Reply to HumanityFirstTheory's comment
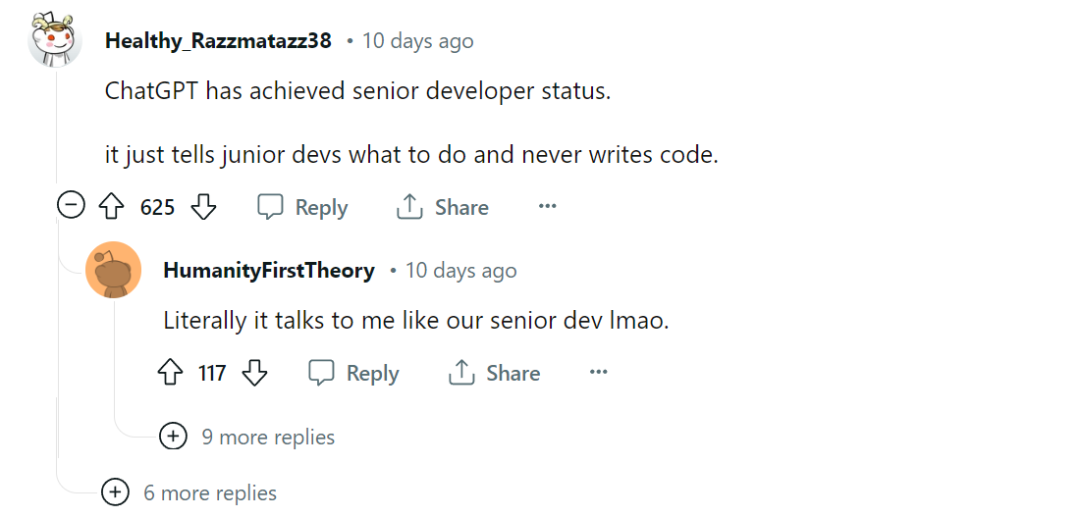 tap(354, 374)
